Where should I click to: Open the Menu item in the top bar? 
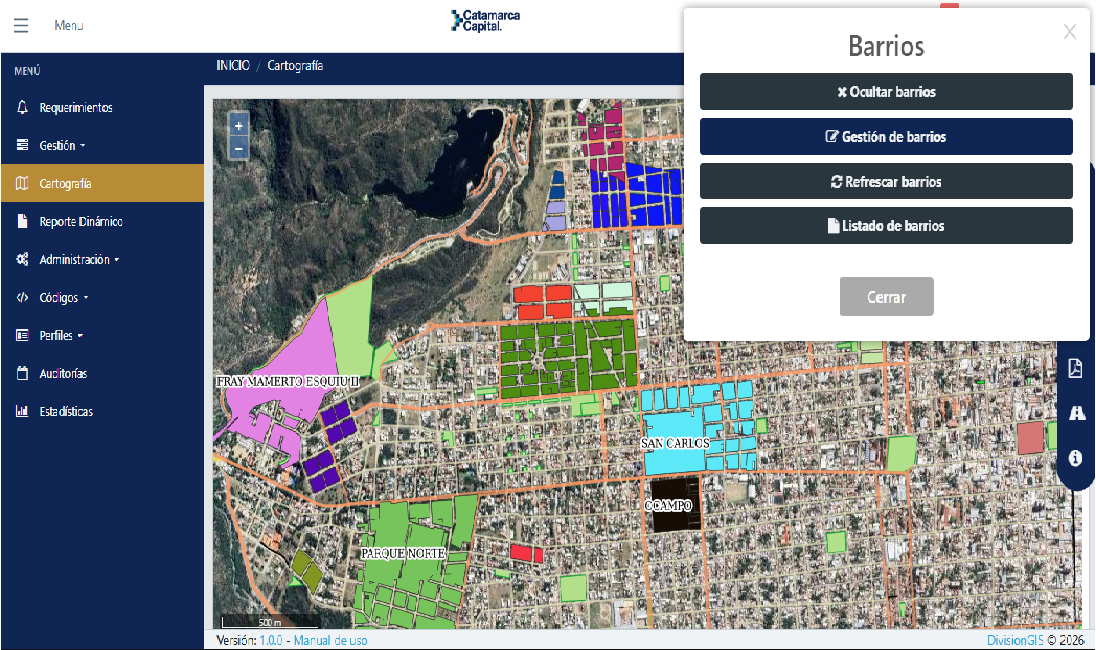tap(67, 25)
